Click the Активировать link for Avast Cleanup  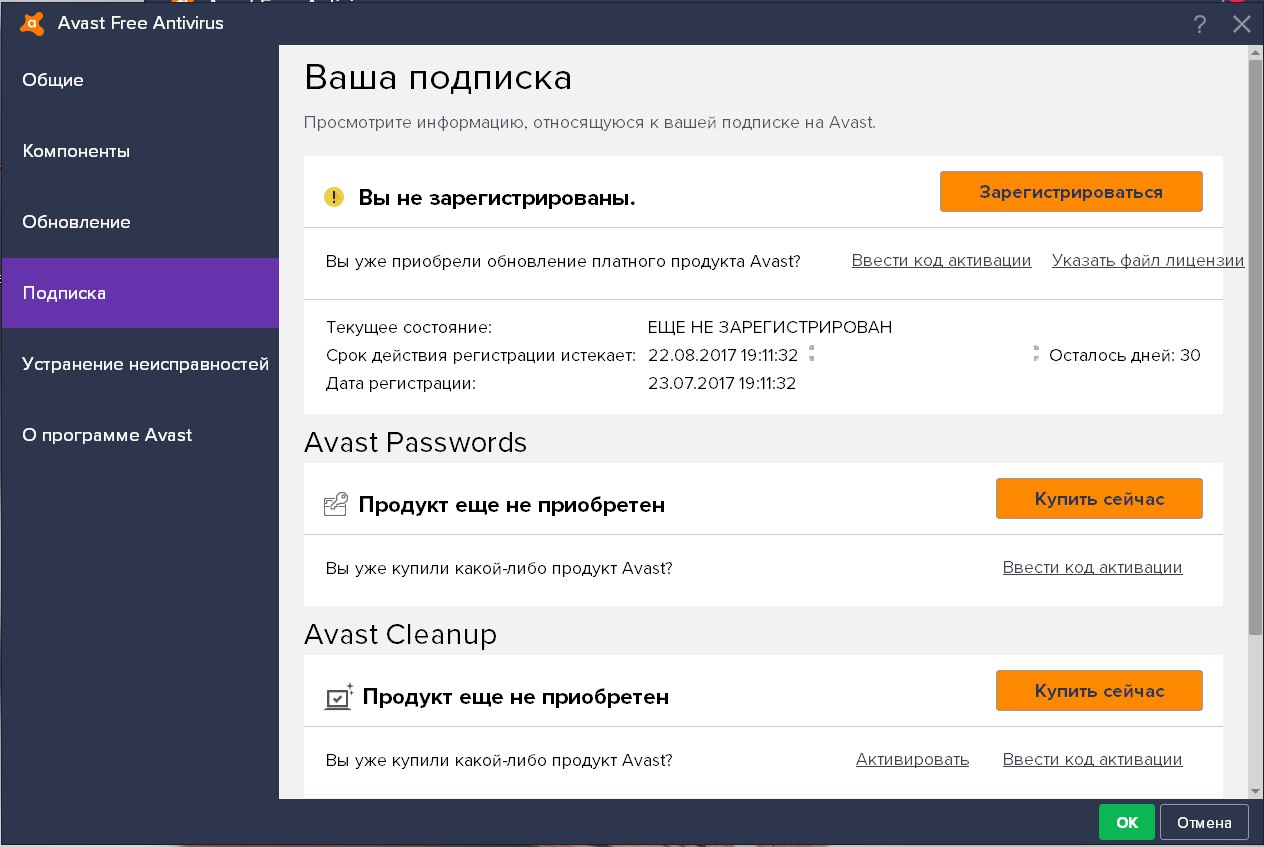(912, 760)
